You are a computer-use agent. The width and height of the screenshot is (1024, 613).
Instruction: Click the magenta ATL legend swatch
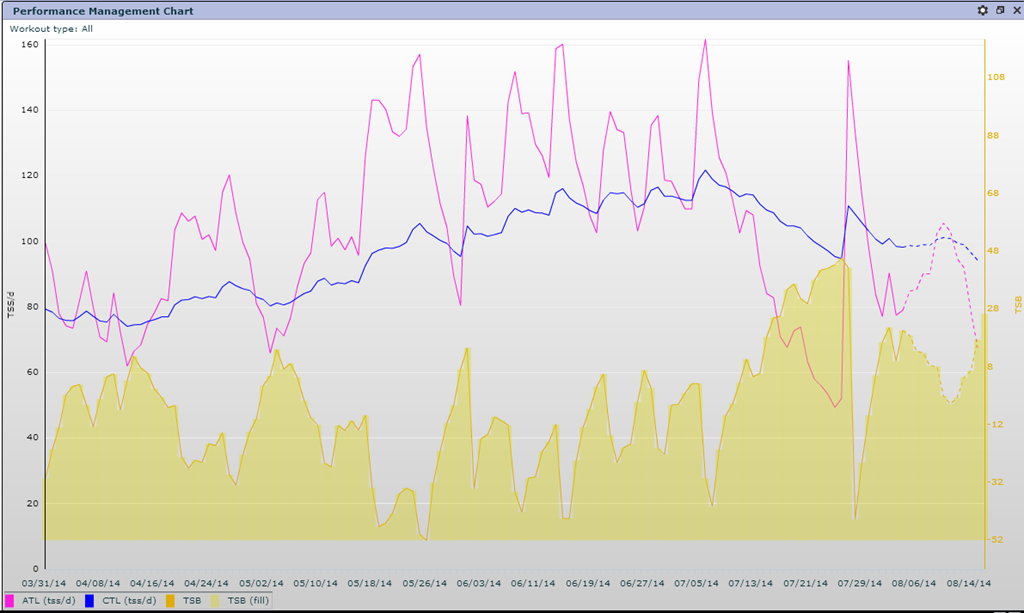pos(10,601)
